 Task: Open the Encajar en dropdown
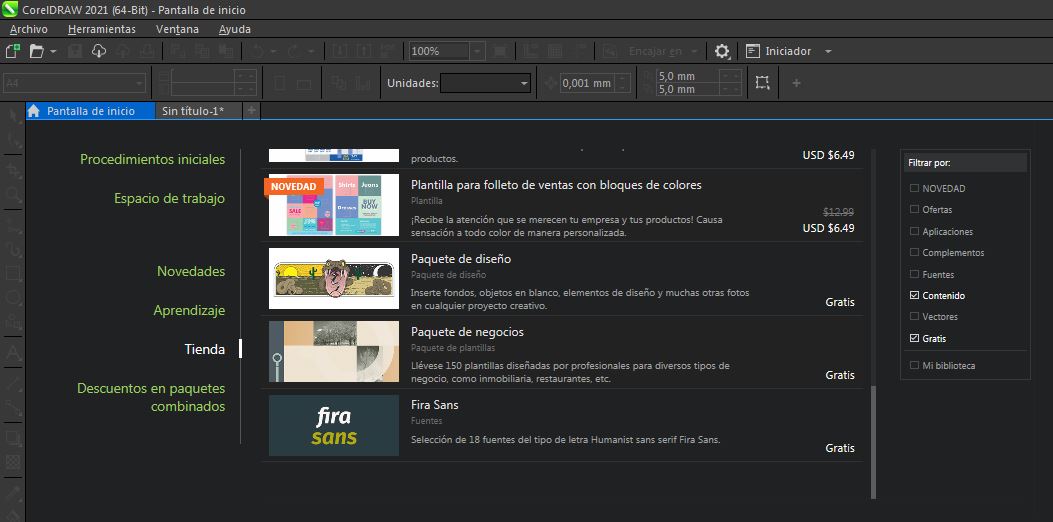click(x=661, y=51)
